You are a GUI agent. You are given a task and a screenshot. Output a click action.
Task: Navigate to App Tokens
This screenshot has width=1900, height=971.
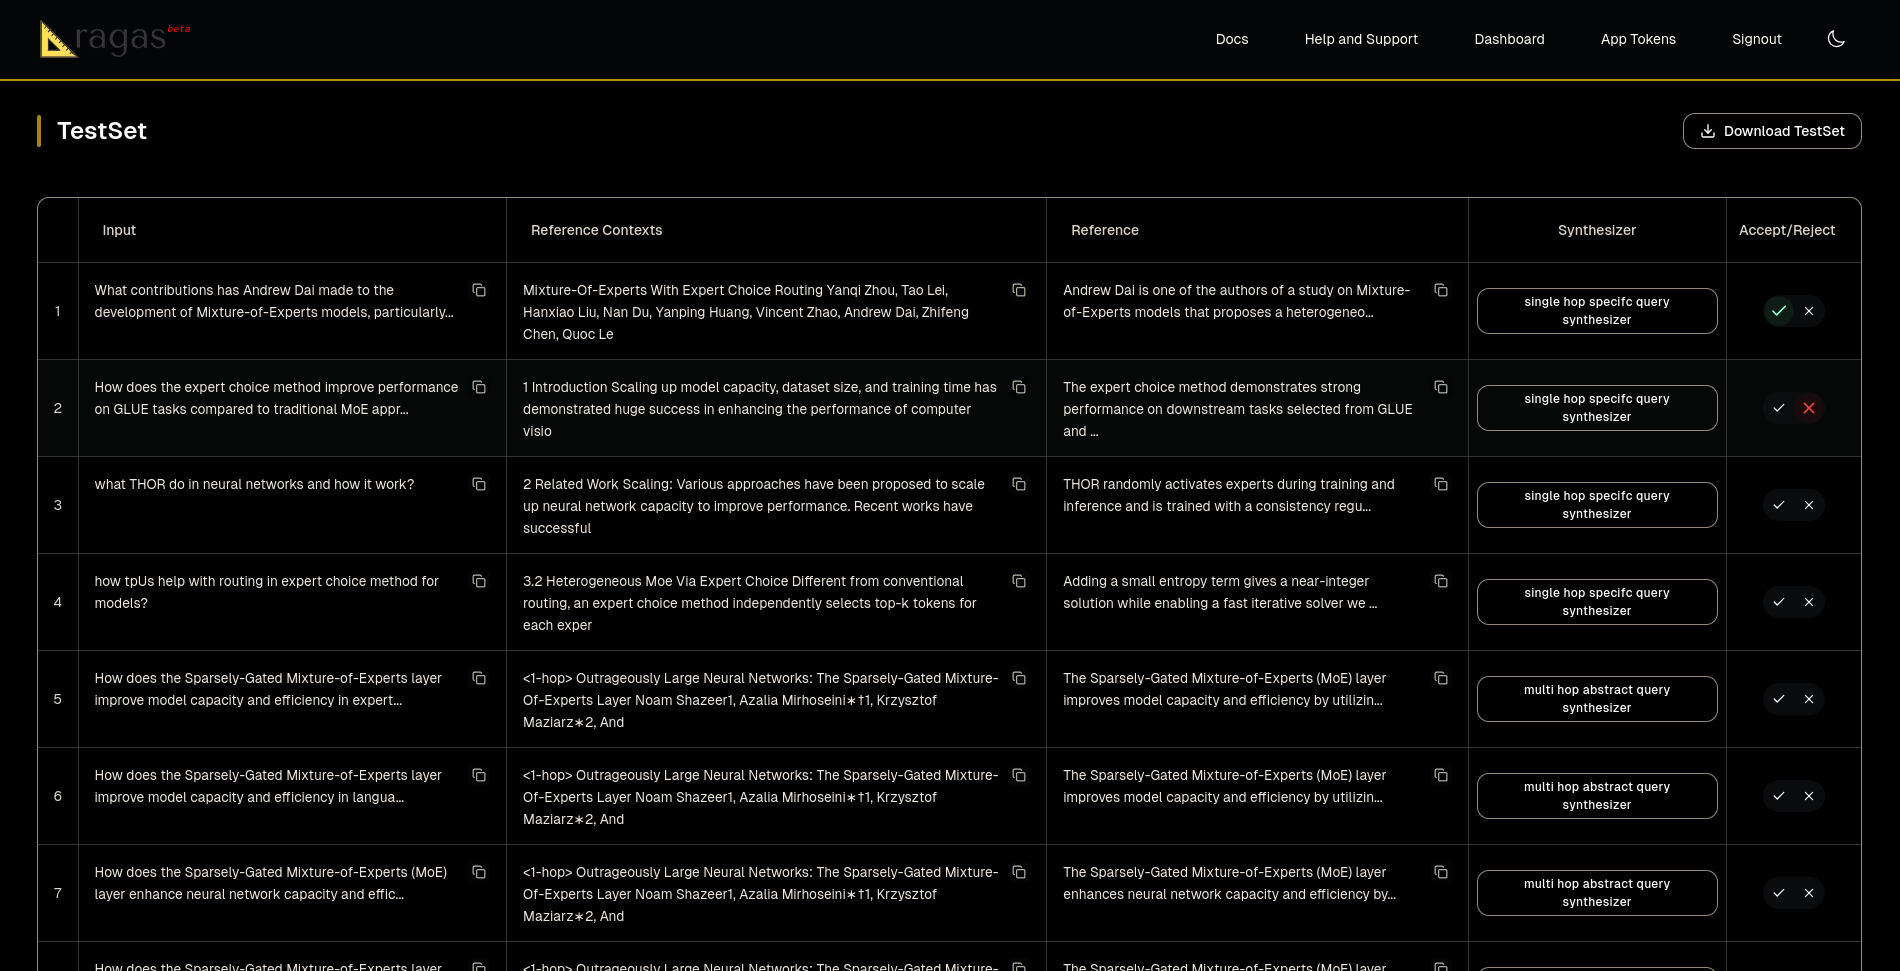(1638, 39)
